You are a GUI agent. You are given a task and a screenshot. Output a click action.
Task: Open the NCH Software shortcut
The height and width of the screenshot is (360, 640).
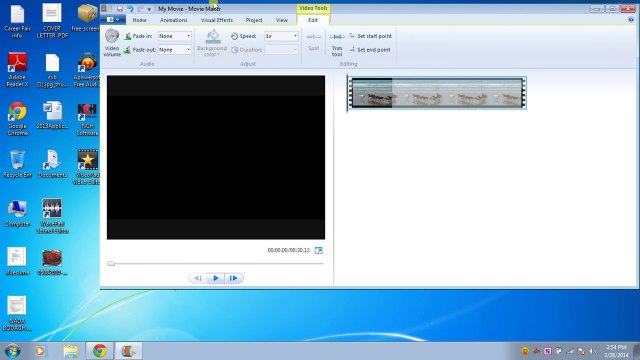click(x=87, y=119)
